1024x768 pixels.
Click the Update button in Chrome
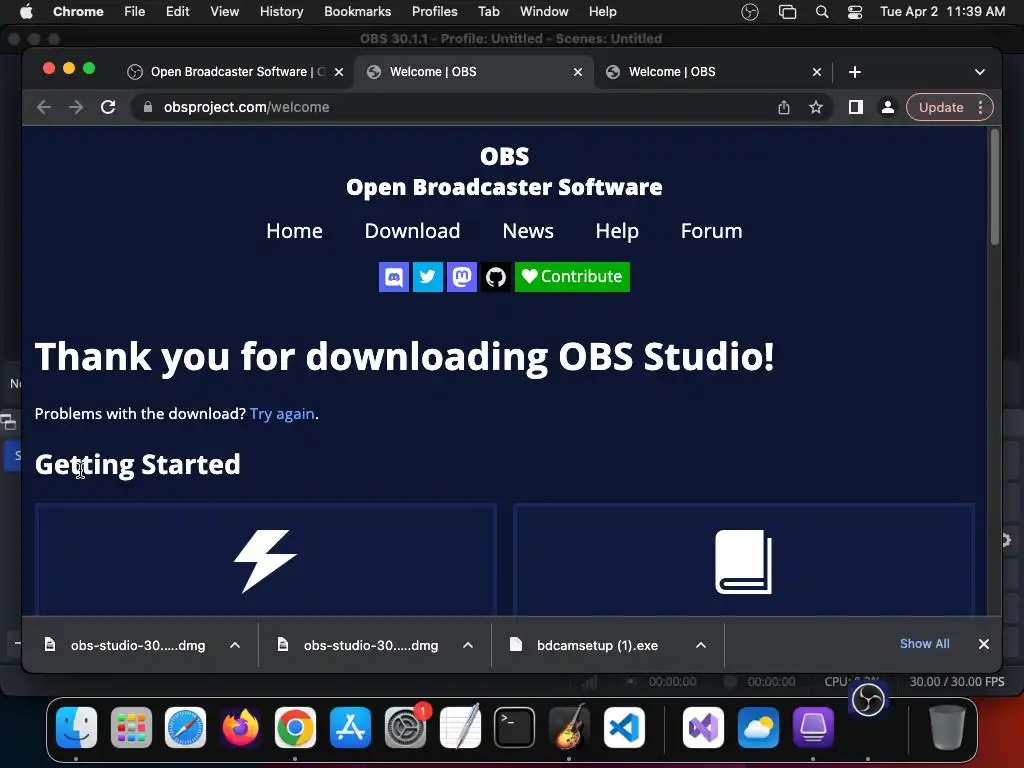coord(940,107)
